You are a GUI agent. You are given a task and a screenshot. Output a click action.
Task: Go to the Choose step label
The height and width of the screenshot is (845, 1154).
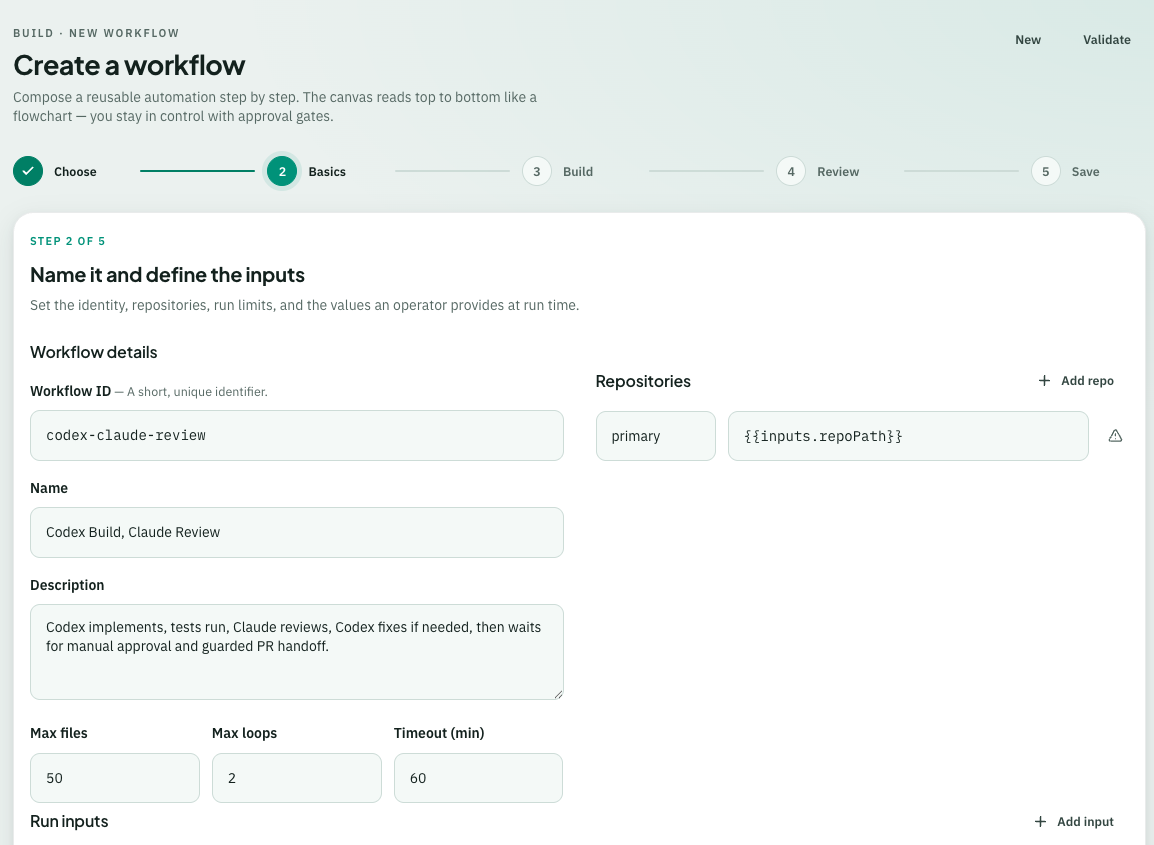point(75,172)
